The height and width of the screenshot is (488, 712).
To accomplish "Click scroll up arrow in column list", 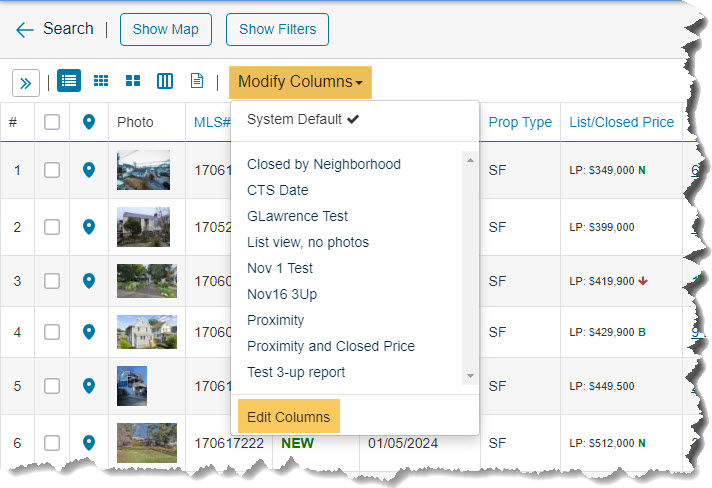I will 470,160.
